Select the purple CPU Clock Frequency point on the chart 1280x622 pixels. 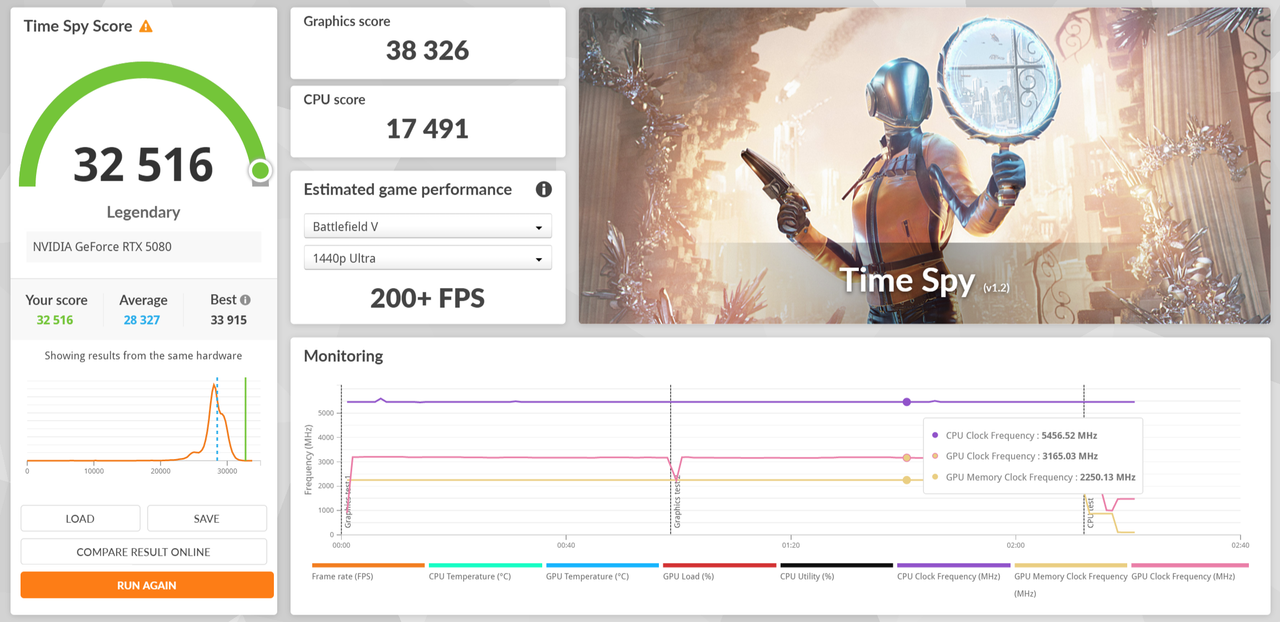click(907, 402)
